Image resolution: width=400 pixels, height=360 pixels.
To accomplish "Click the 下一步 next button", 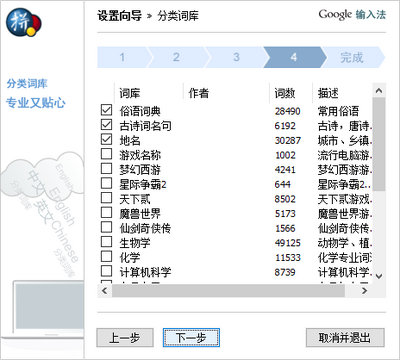I will pyautogui.click(x=191, y=338).
